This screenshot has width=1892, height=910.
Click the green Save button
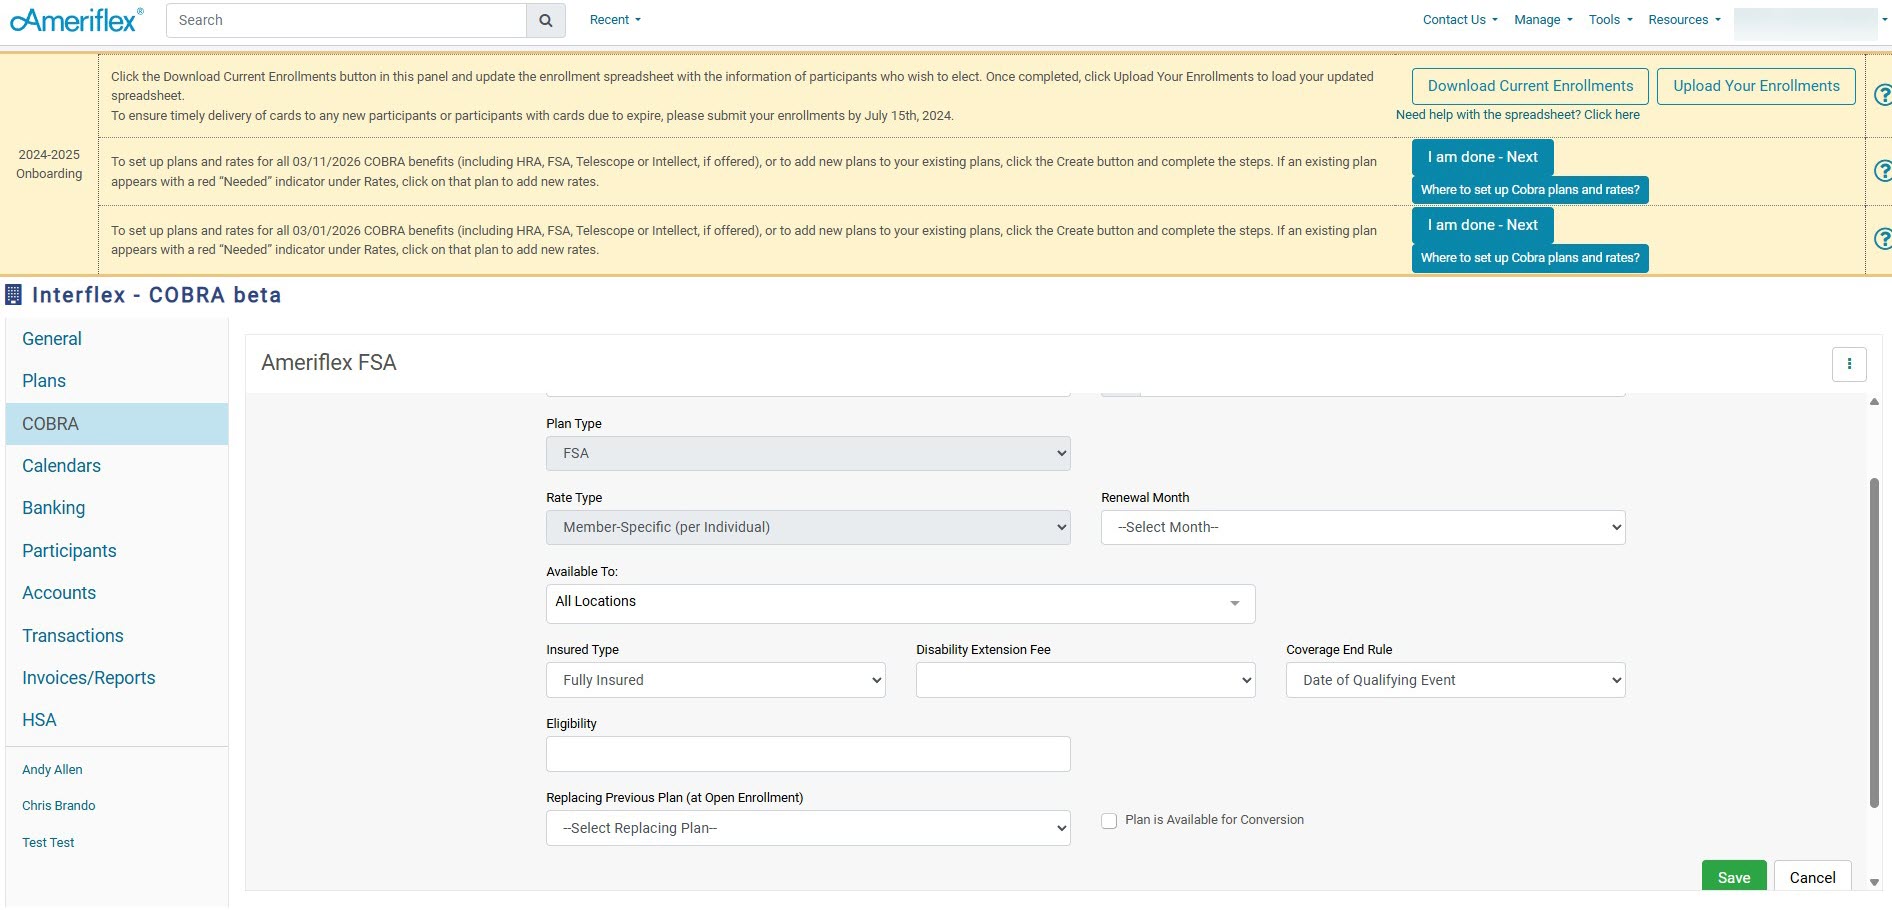[1733, 877]
